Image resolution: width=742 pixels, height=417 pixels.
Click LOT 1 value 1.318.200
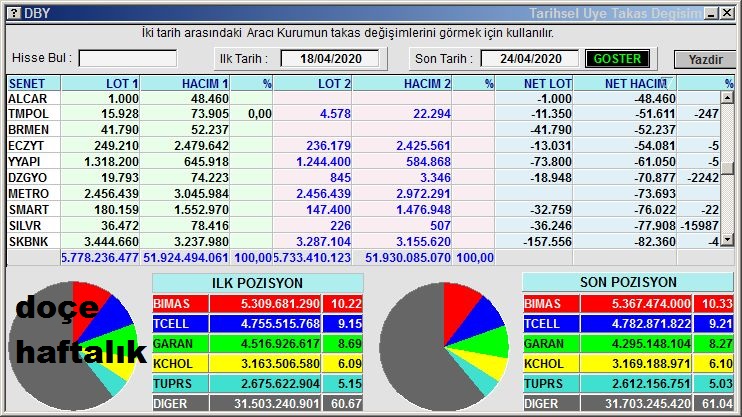[x=112, y=162]
